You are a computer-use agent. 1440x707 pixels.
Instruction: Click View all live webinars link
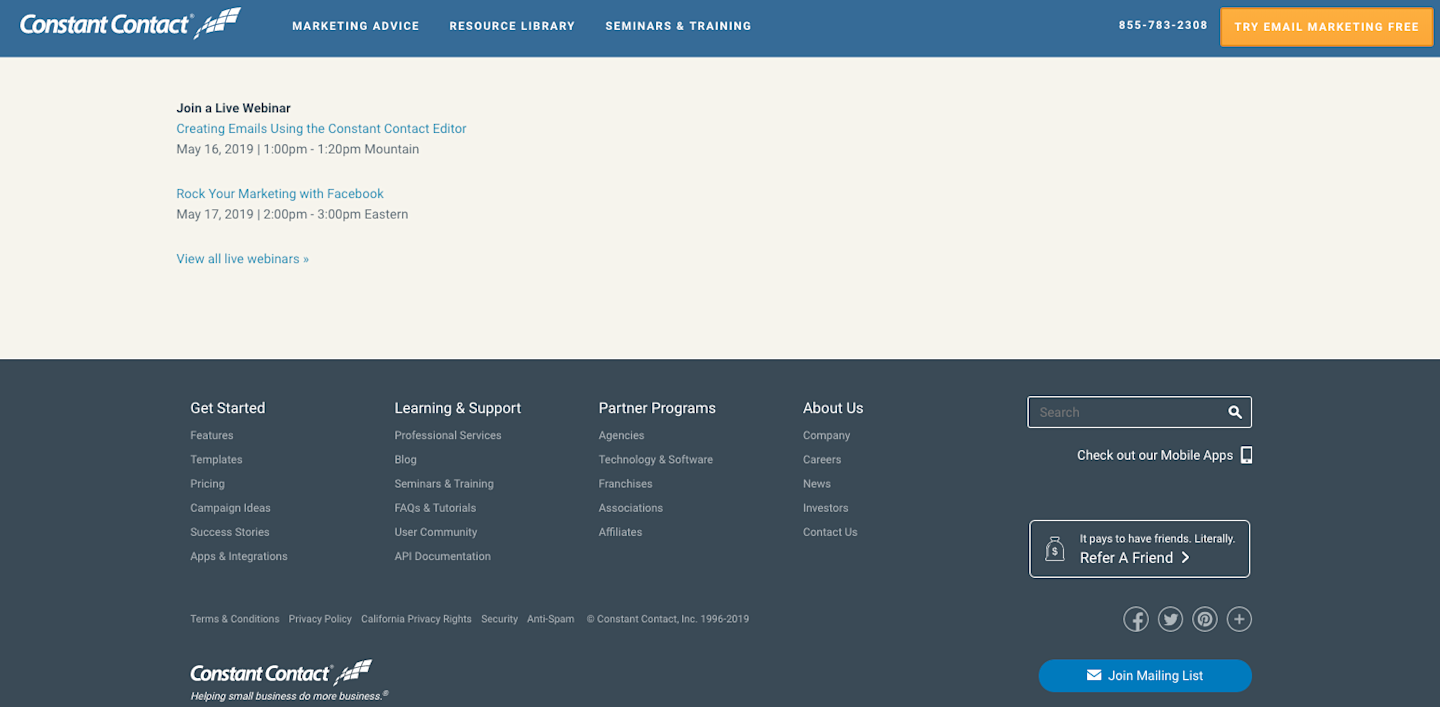pyautogui.click(x=242, y=259)
